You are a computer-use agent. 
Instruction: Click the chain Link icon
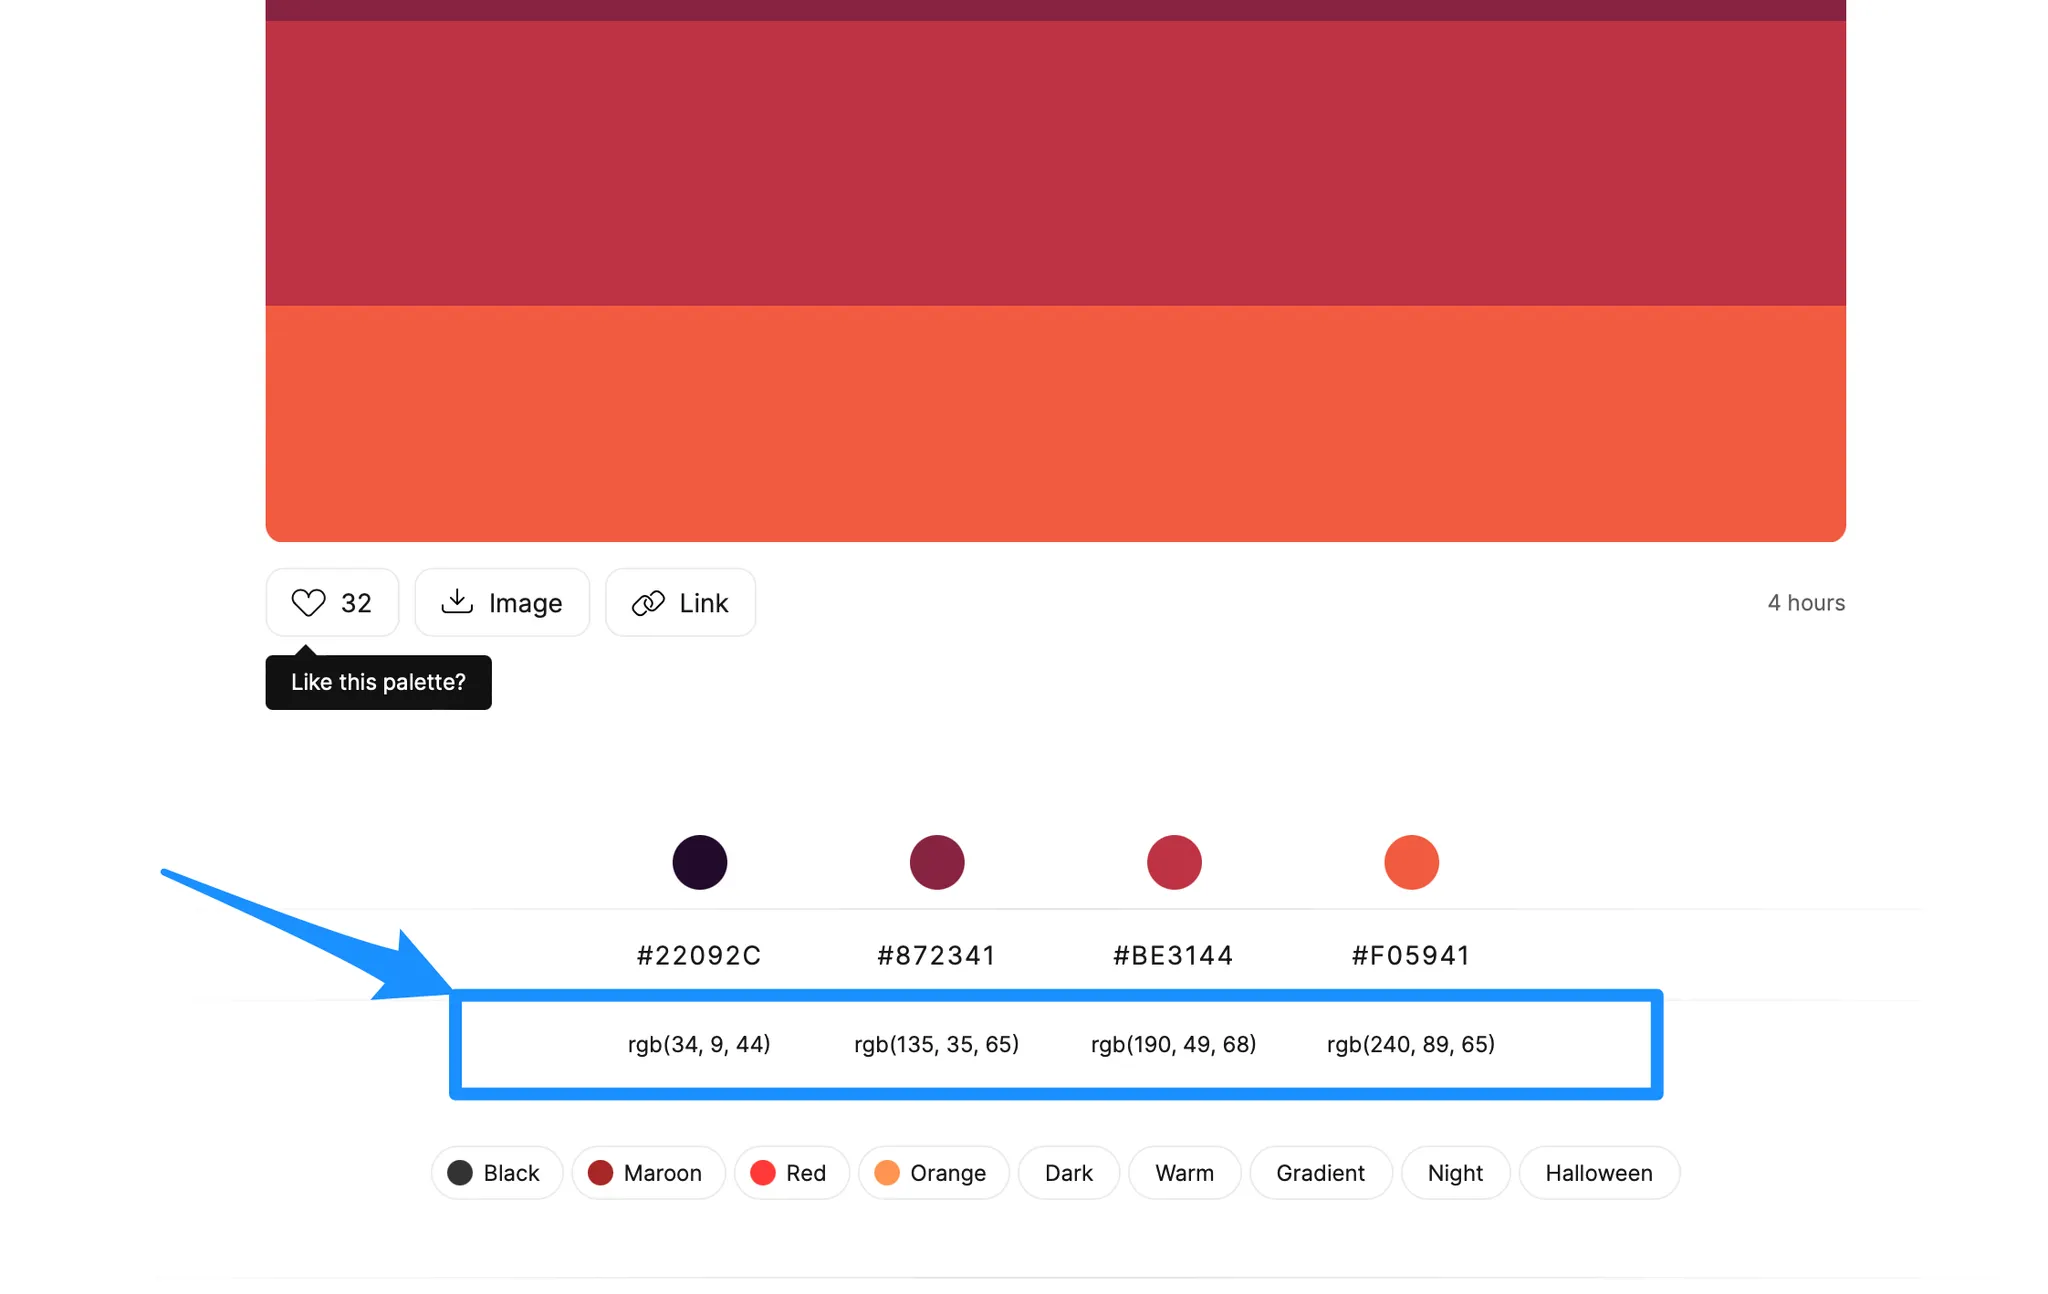coord(648,603)
